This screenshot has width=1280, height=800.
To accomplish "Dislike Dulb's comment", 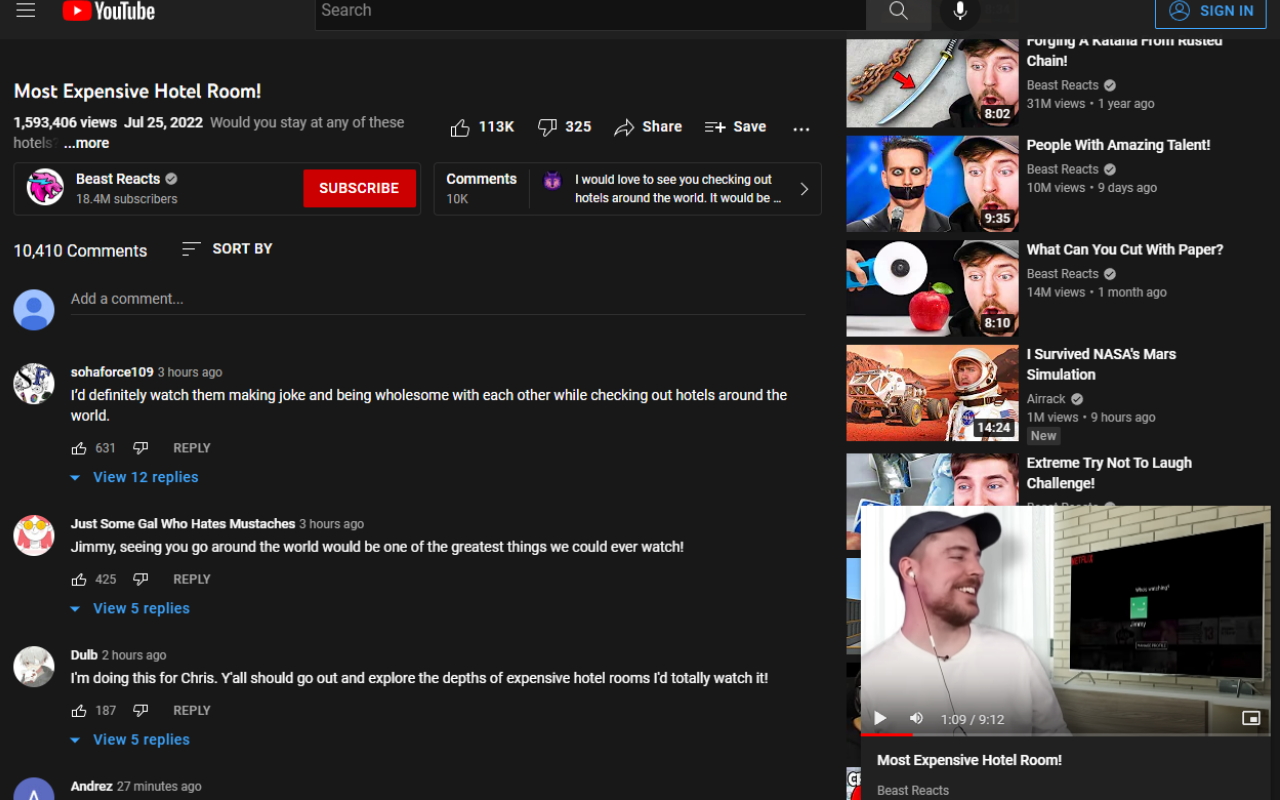I will tap(141, 710).
